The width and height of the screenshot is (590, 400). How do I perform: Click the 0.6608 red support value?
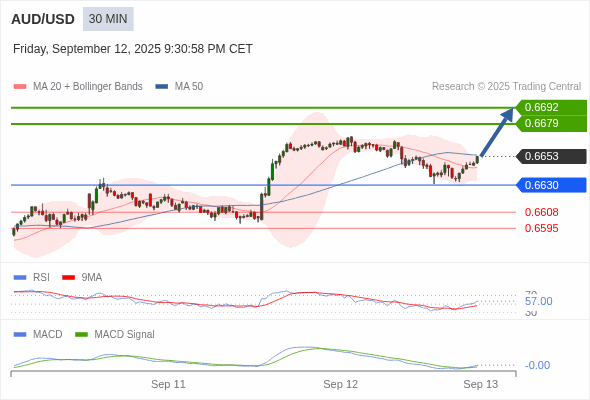pos(541,212)
